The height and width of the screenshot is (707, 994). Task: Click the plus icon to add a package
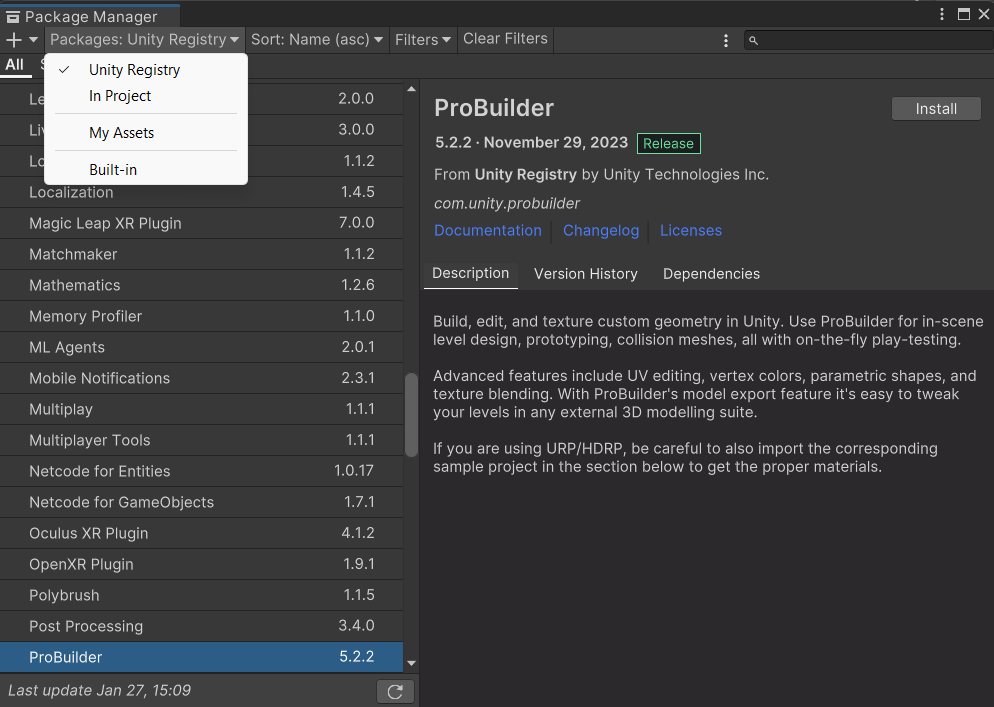pos(13,40)
